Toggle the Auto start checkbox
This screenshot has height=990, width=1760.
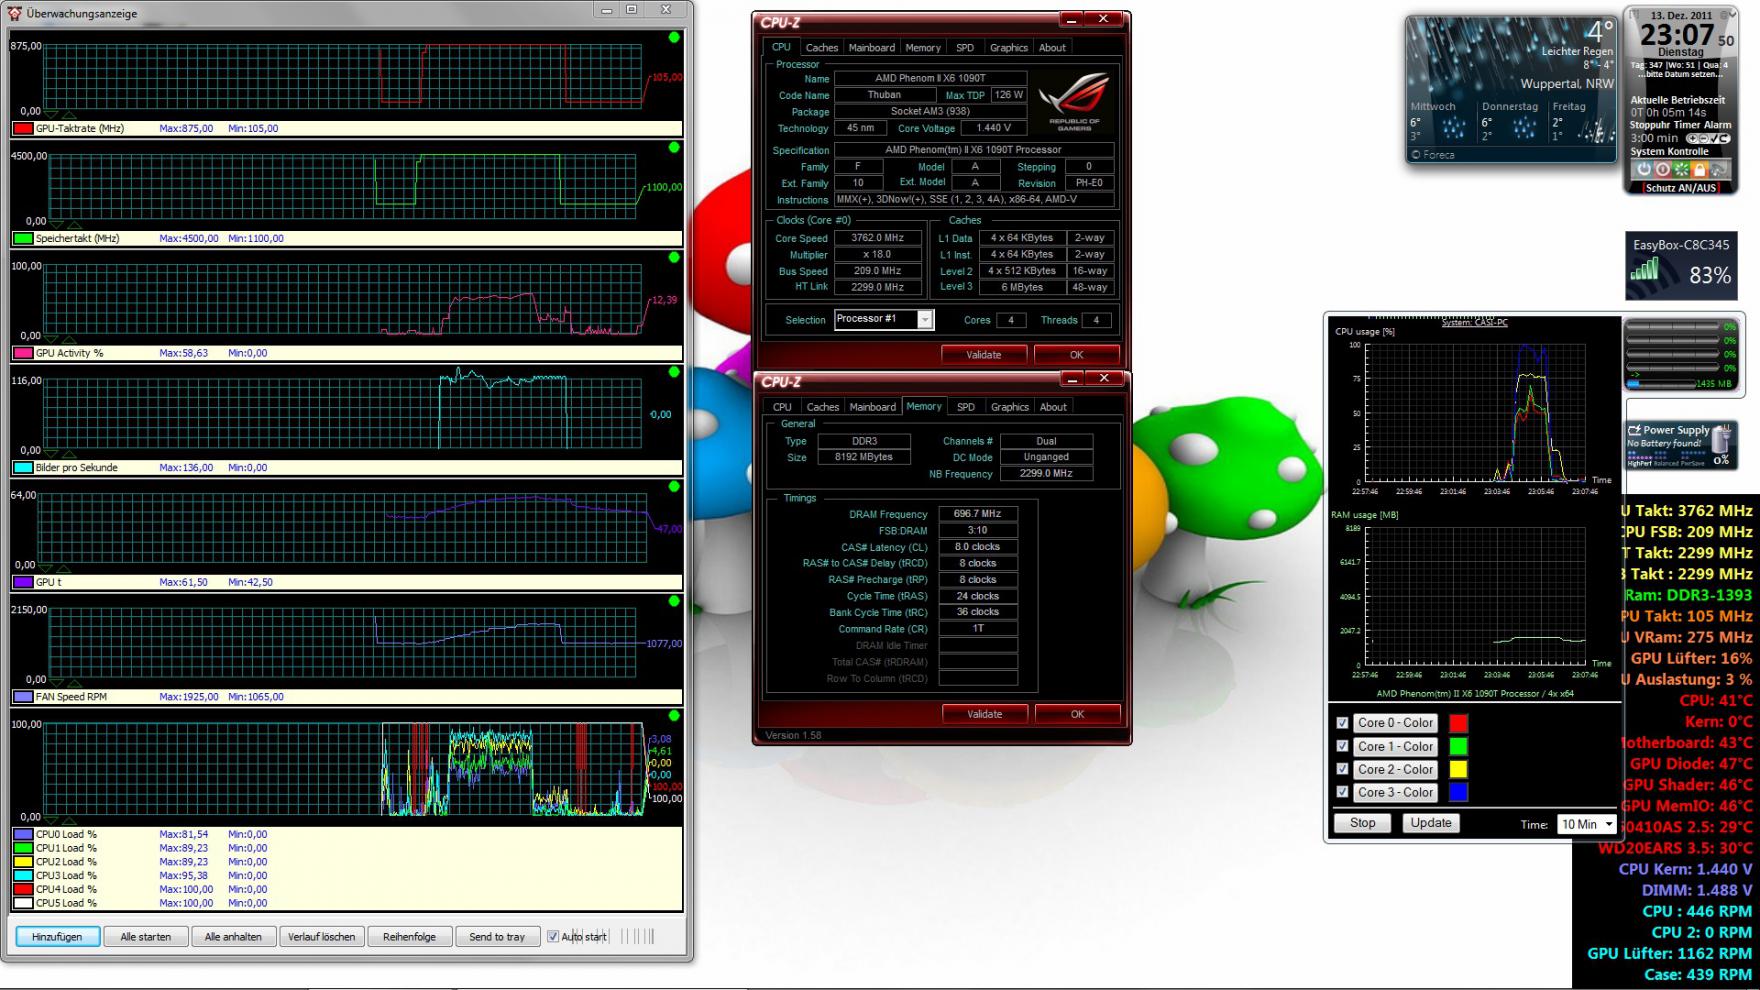pyautogui.click(x=552, y=937)
